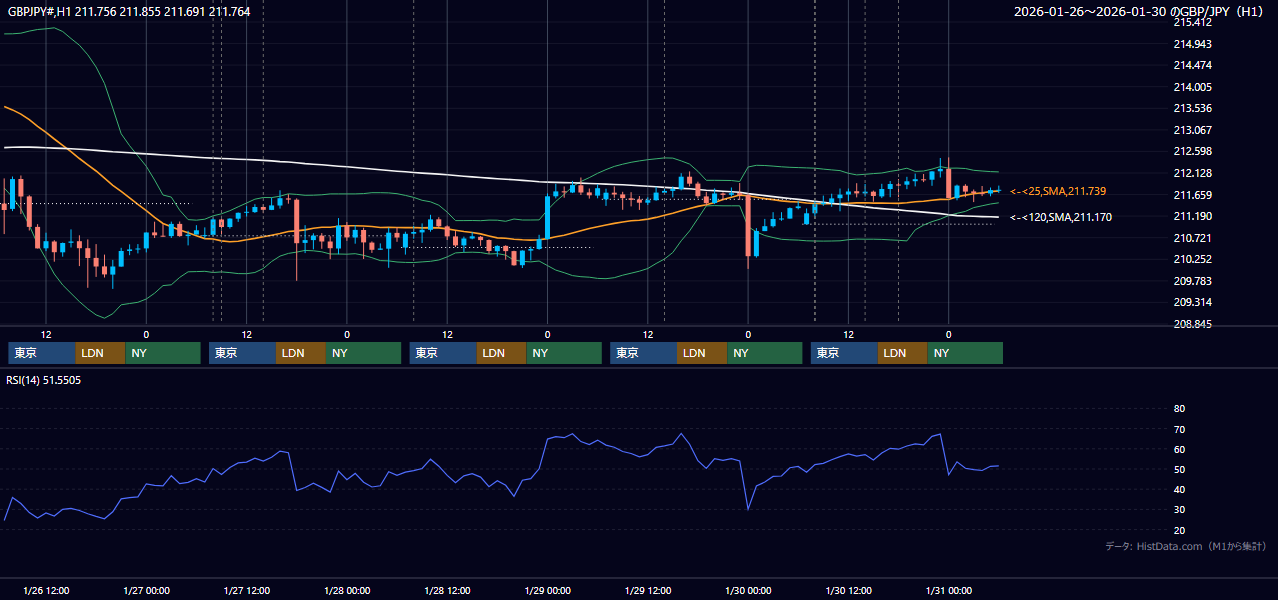Select the second LDN session block, for 1/27

pyautogui.click(x=301, y=353)
